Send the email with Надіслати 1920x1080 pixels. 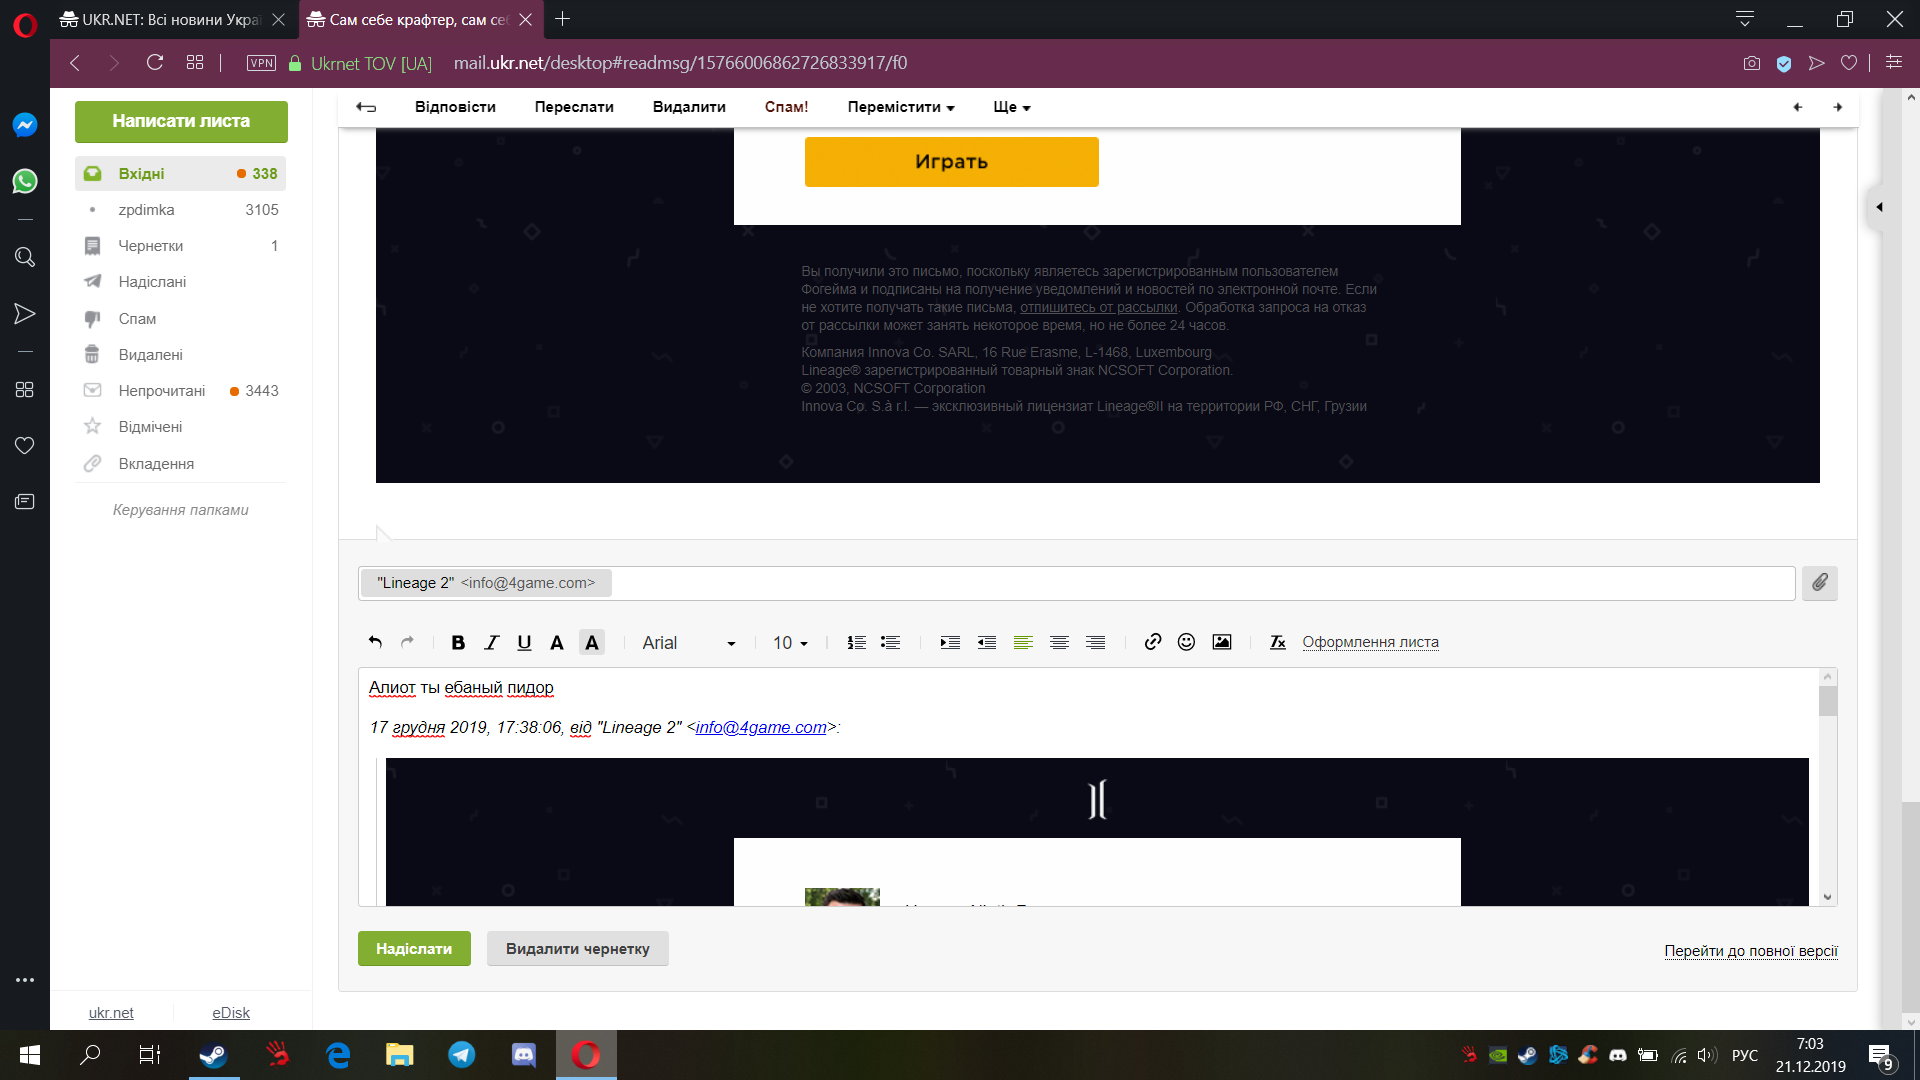click(413, 948)
